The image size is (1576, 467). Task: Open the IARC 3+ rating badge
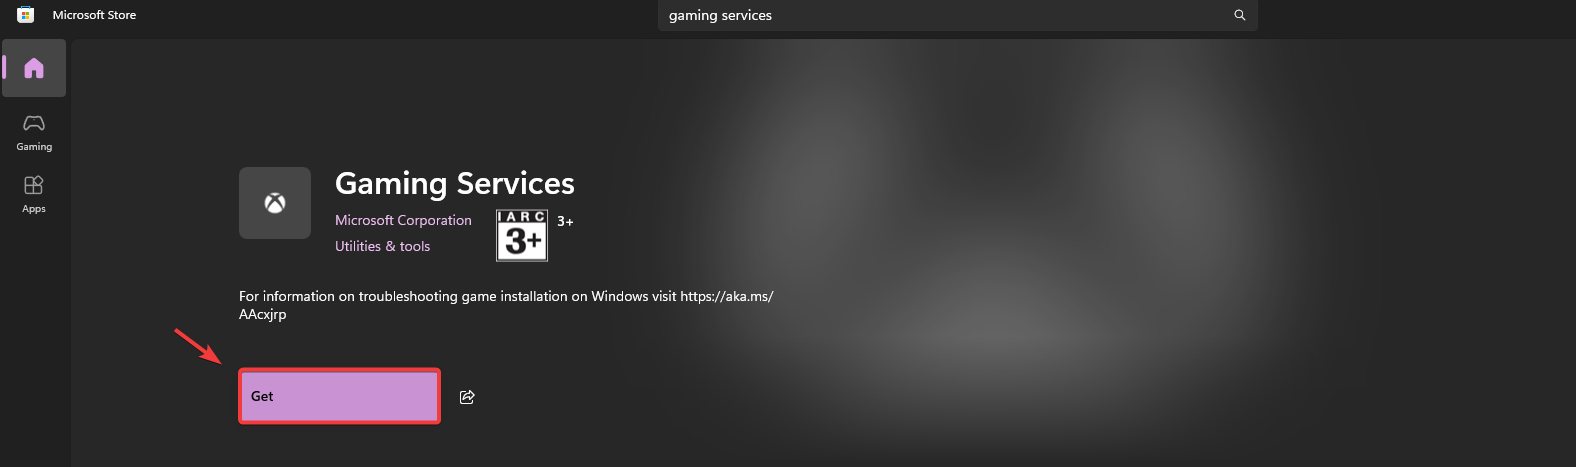point(522,236)
